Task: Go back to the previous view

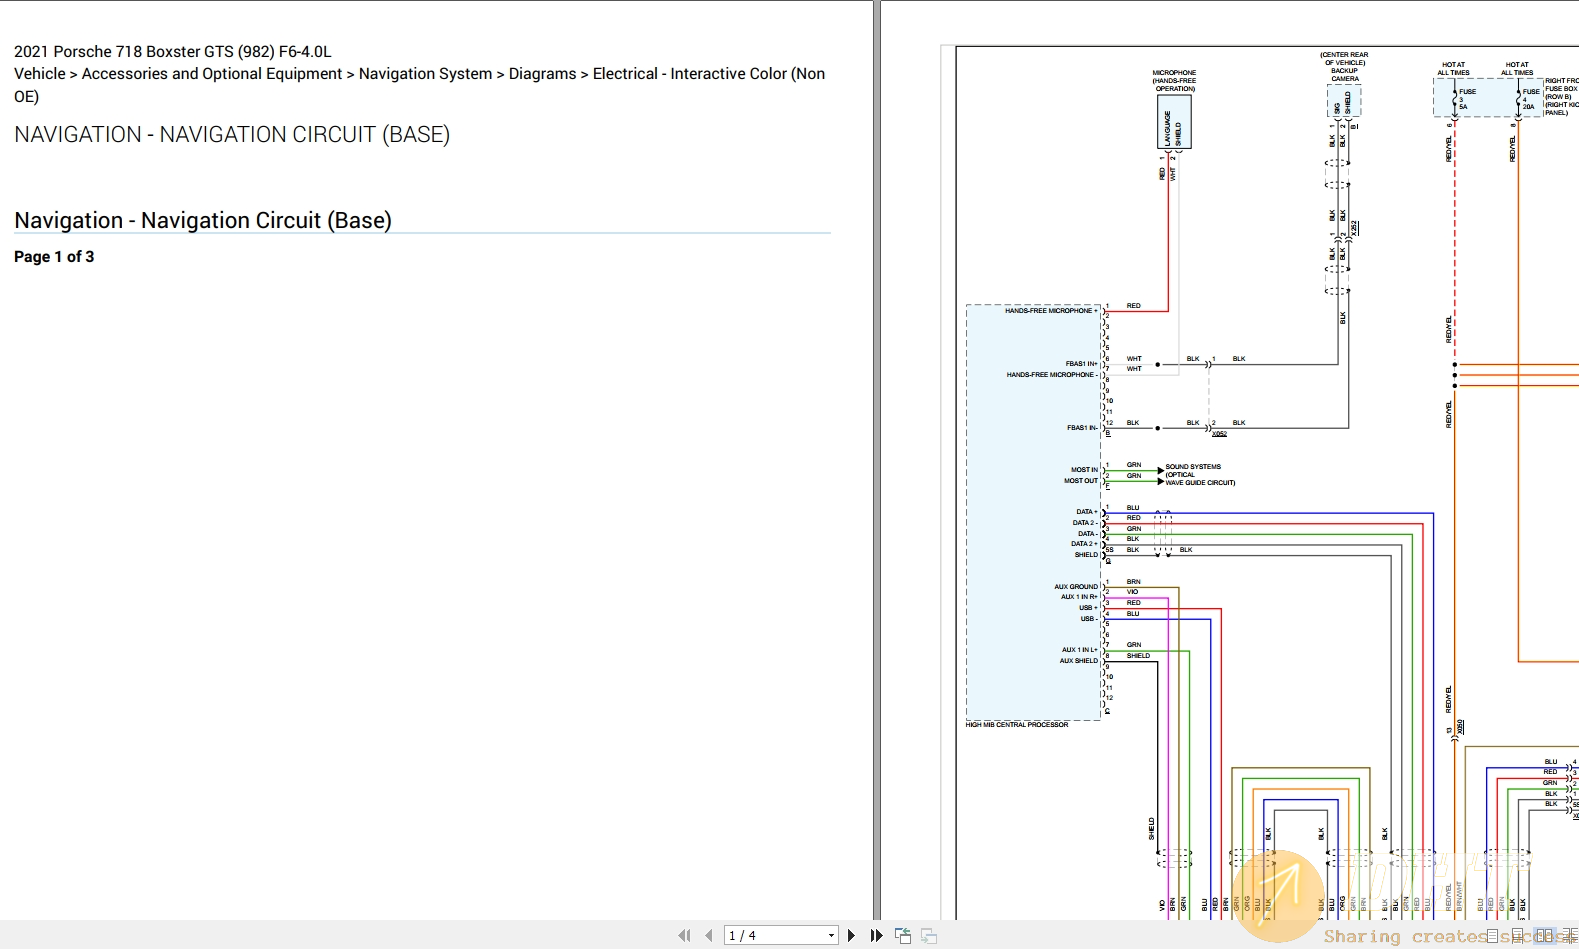Action: point(903,935)
